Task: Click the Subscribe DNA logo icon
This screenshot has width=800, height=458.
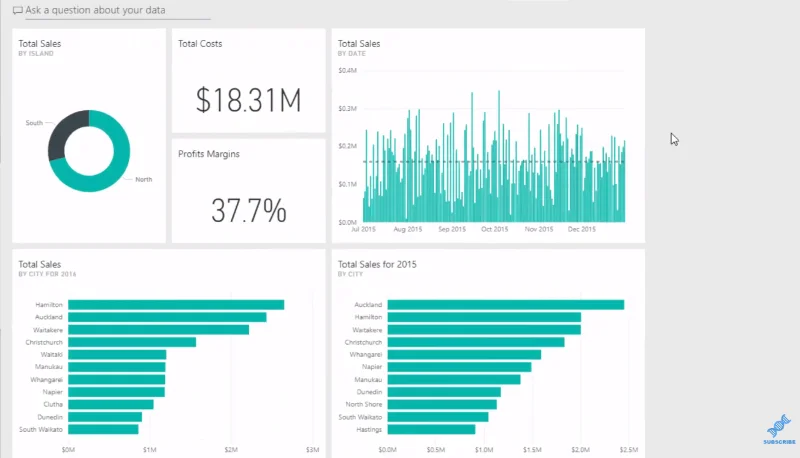Action: [779, 429]
